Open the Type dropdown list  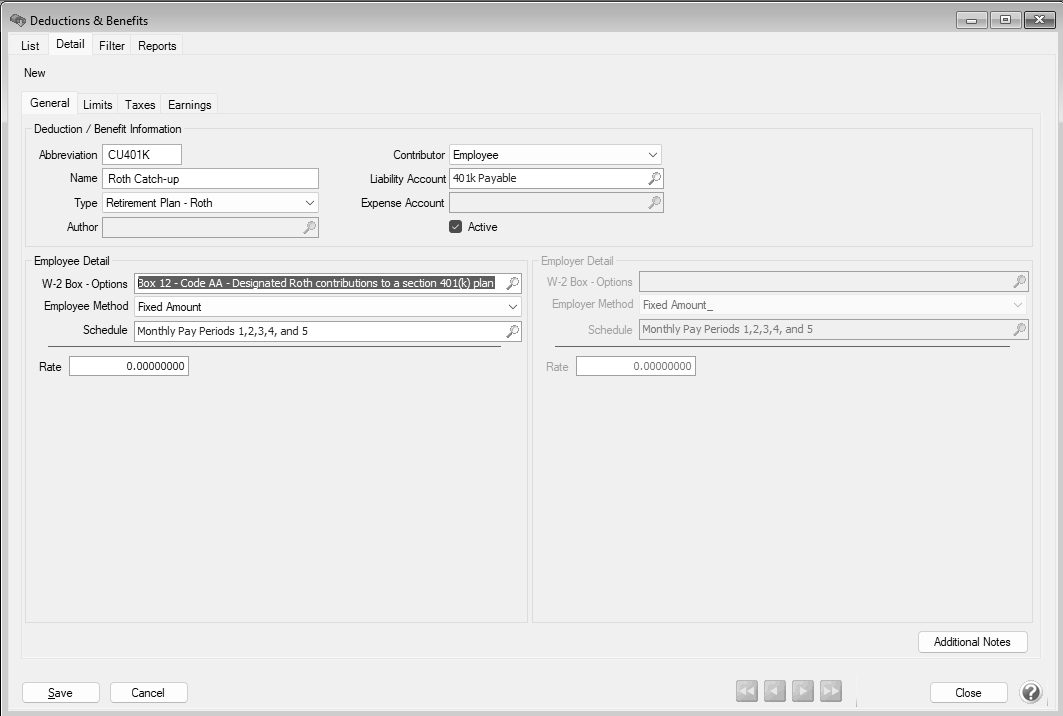[x=309, y=203]
